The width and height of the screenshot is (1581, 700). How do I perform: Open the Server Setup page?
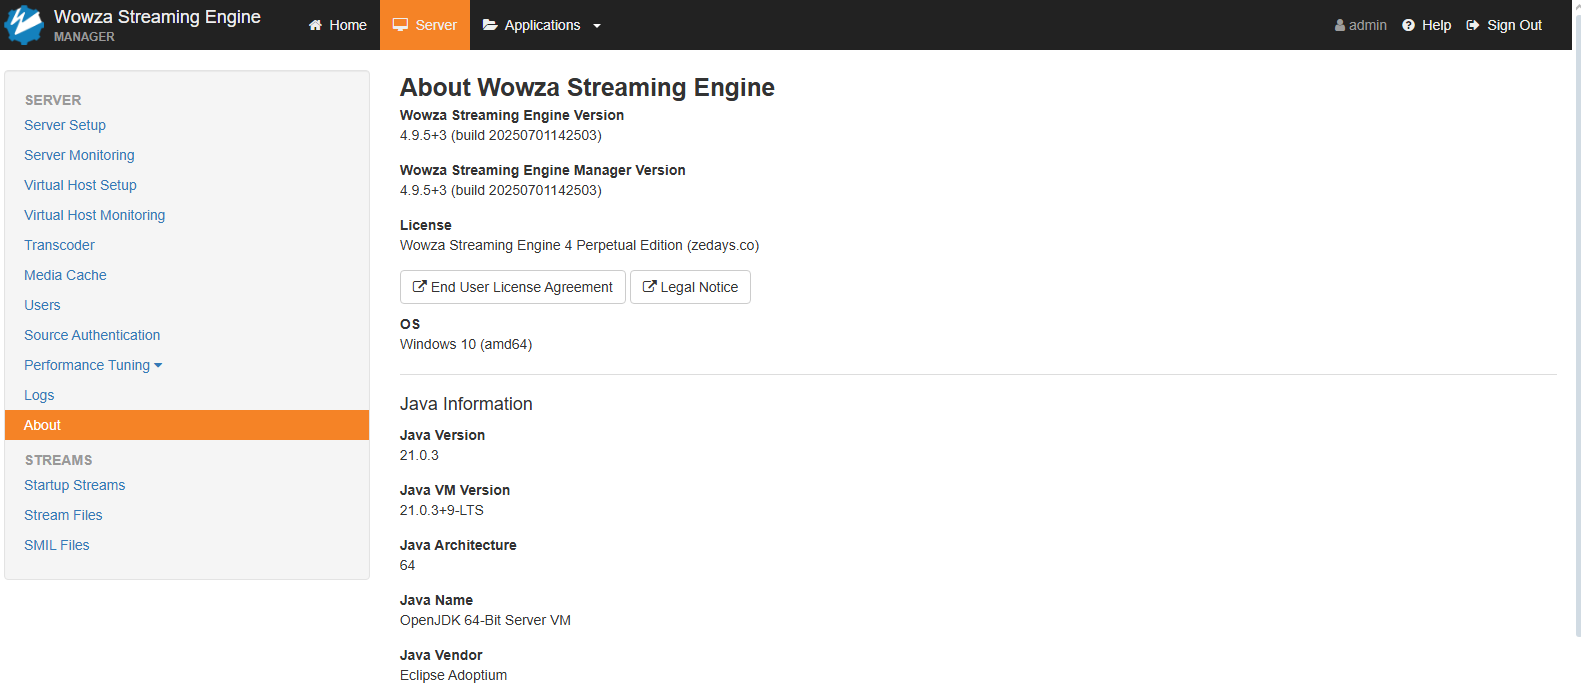click(65, 125)
